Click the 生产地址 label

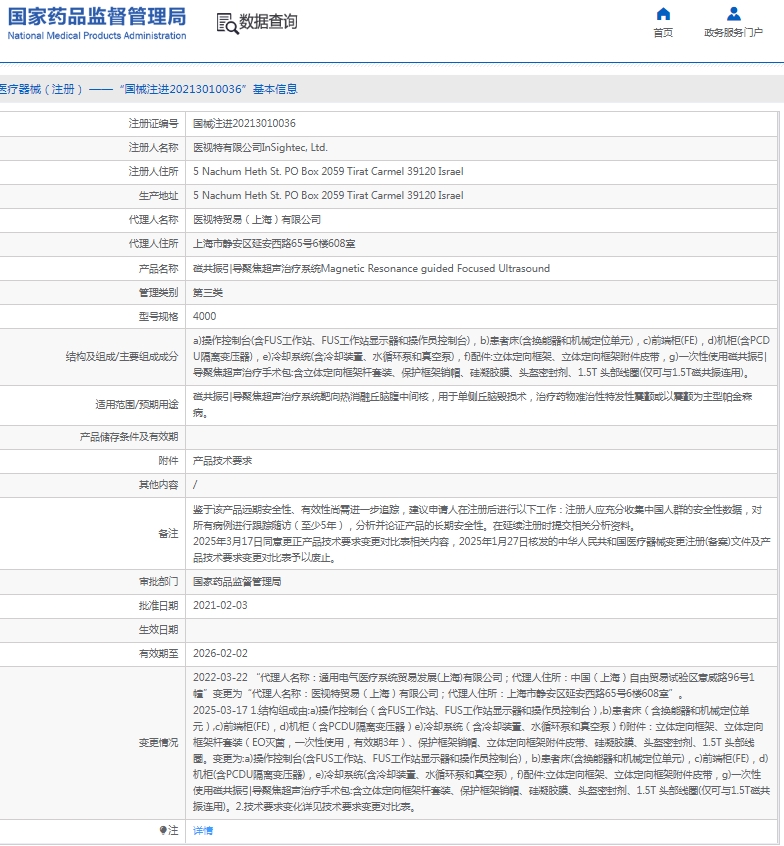[x=158, y=195]
